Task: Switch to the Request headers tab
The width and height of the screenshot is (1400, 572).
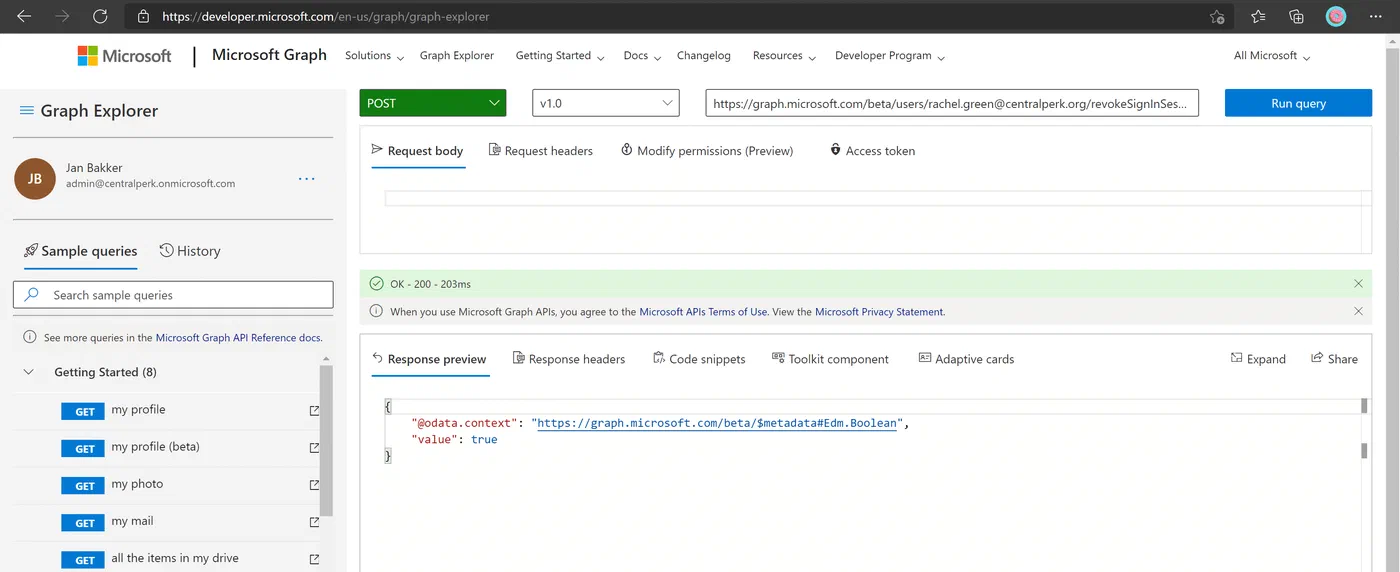Action: (541, 151)
